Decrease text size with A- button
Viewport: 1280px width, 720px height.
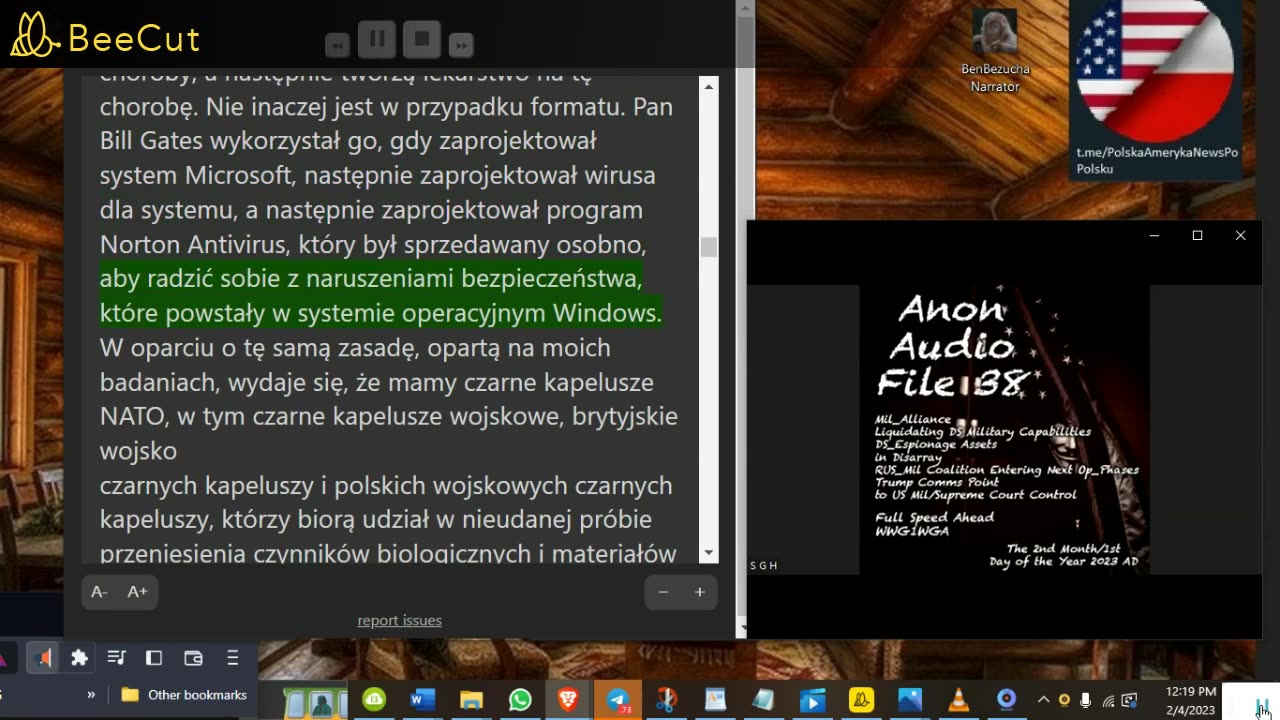(100, 592)
